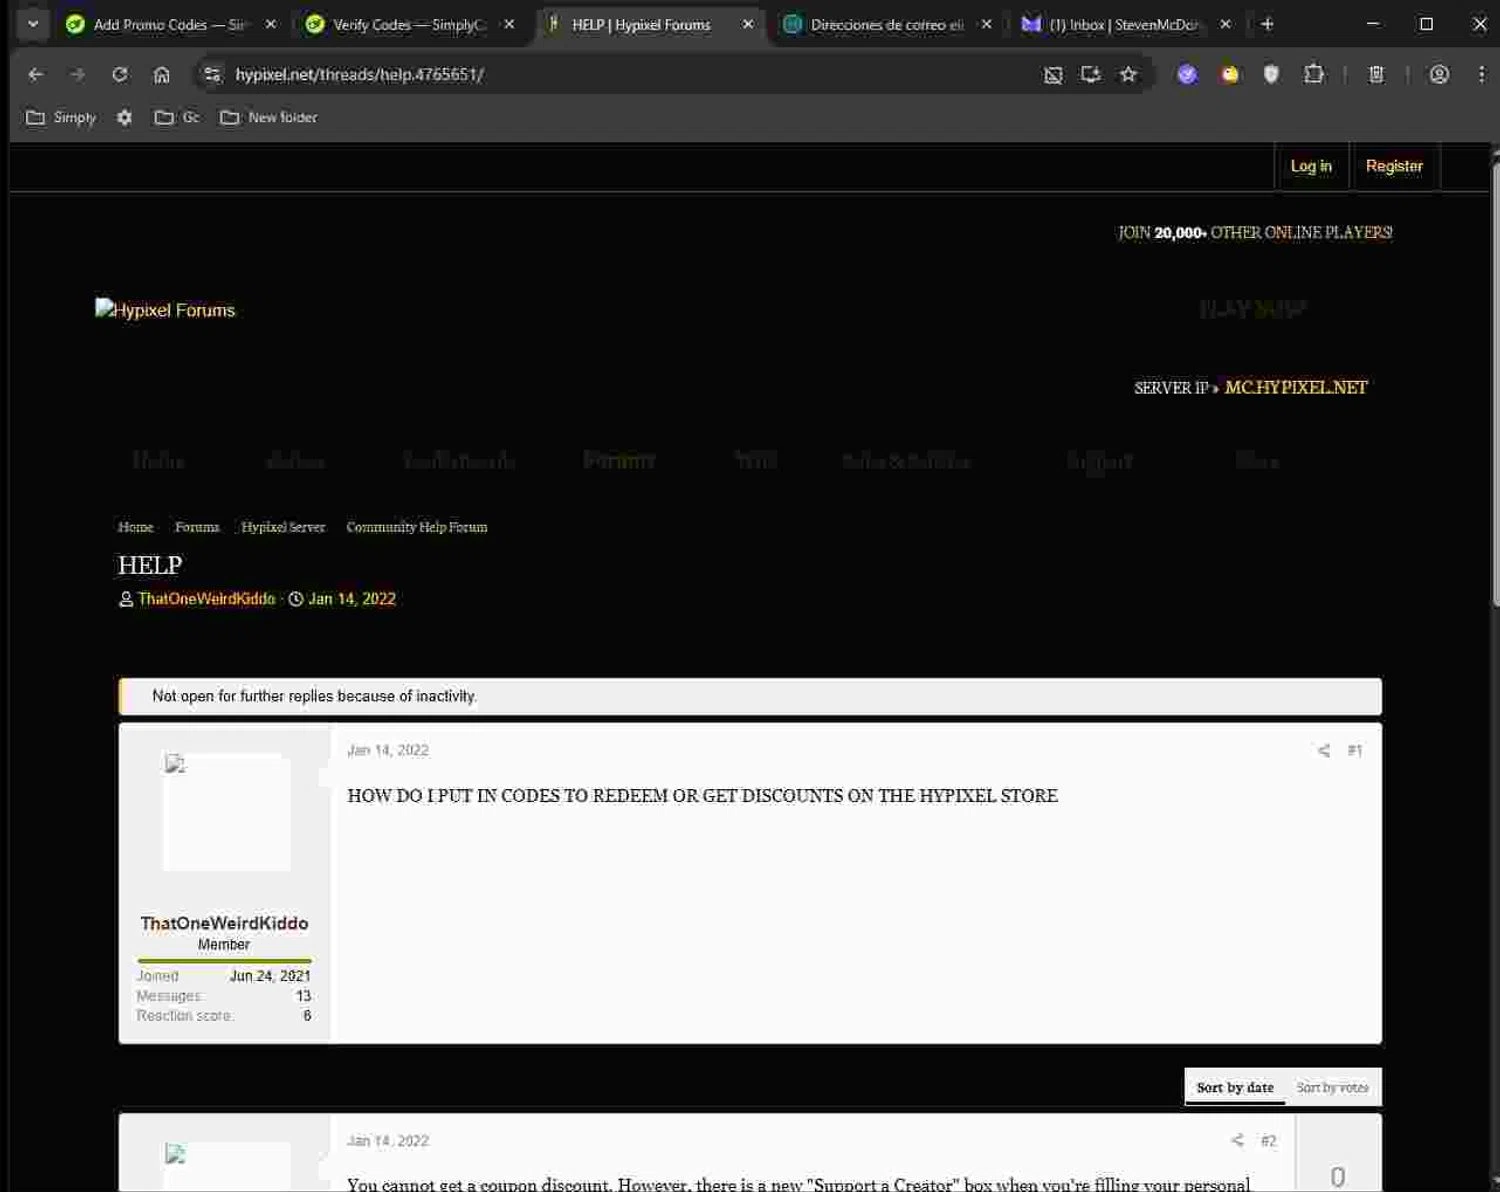Click the shield extension icon
Image resolution: width=1500 pixels, height=1192 pixels.
(1271, 74)
